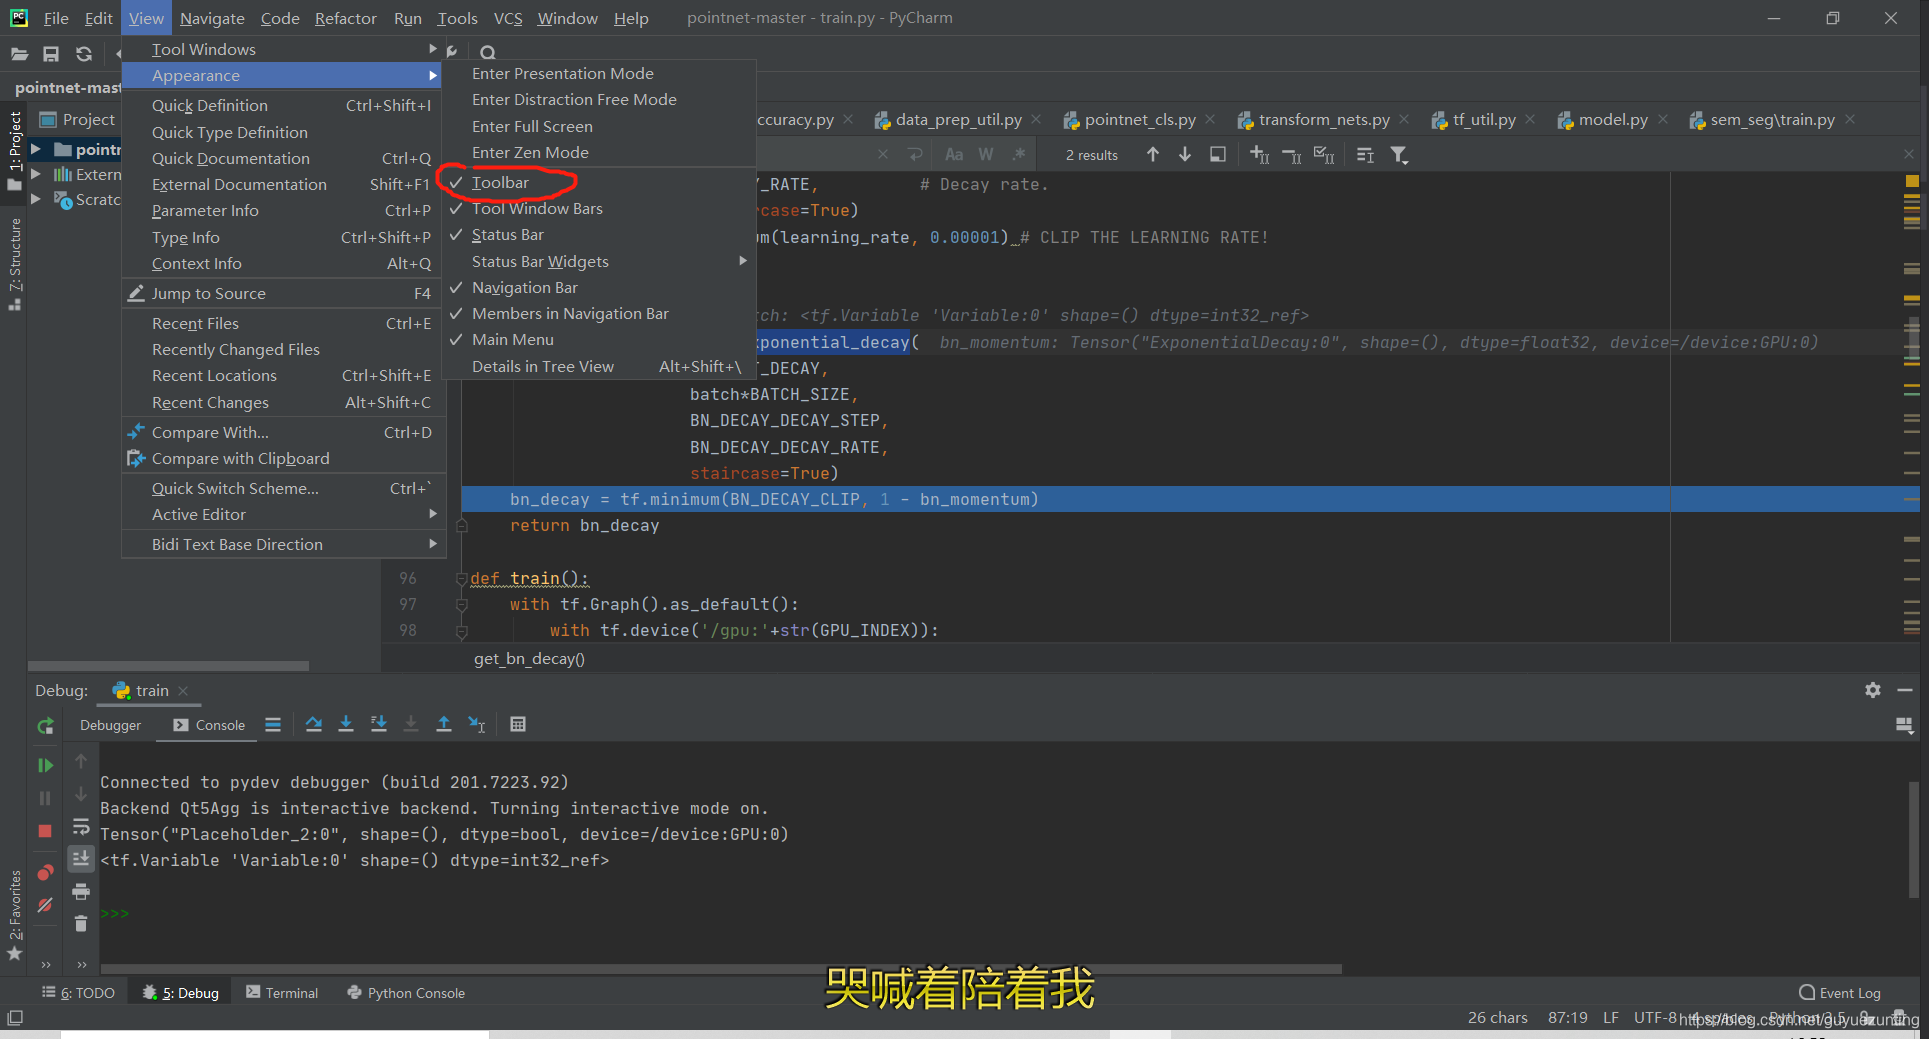This screenshot has height=1039, width=1929.
Task: Clear console with the trash icon
Action: pyautogui.click(x=81, y=924)
